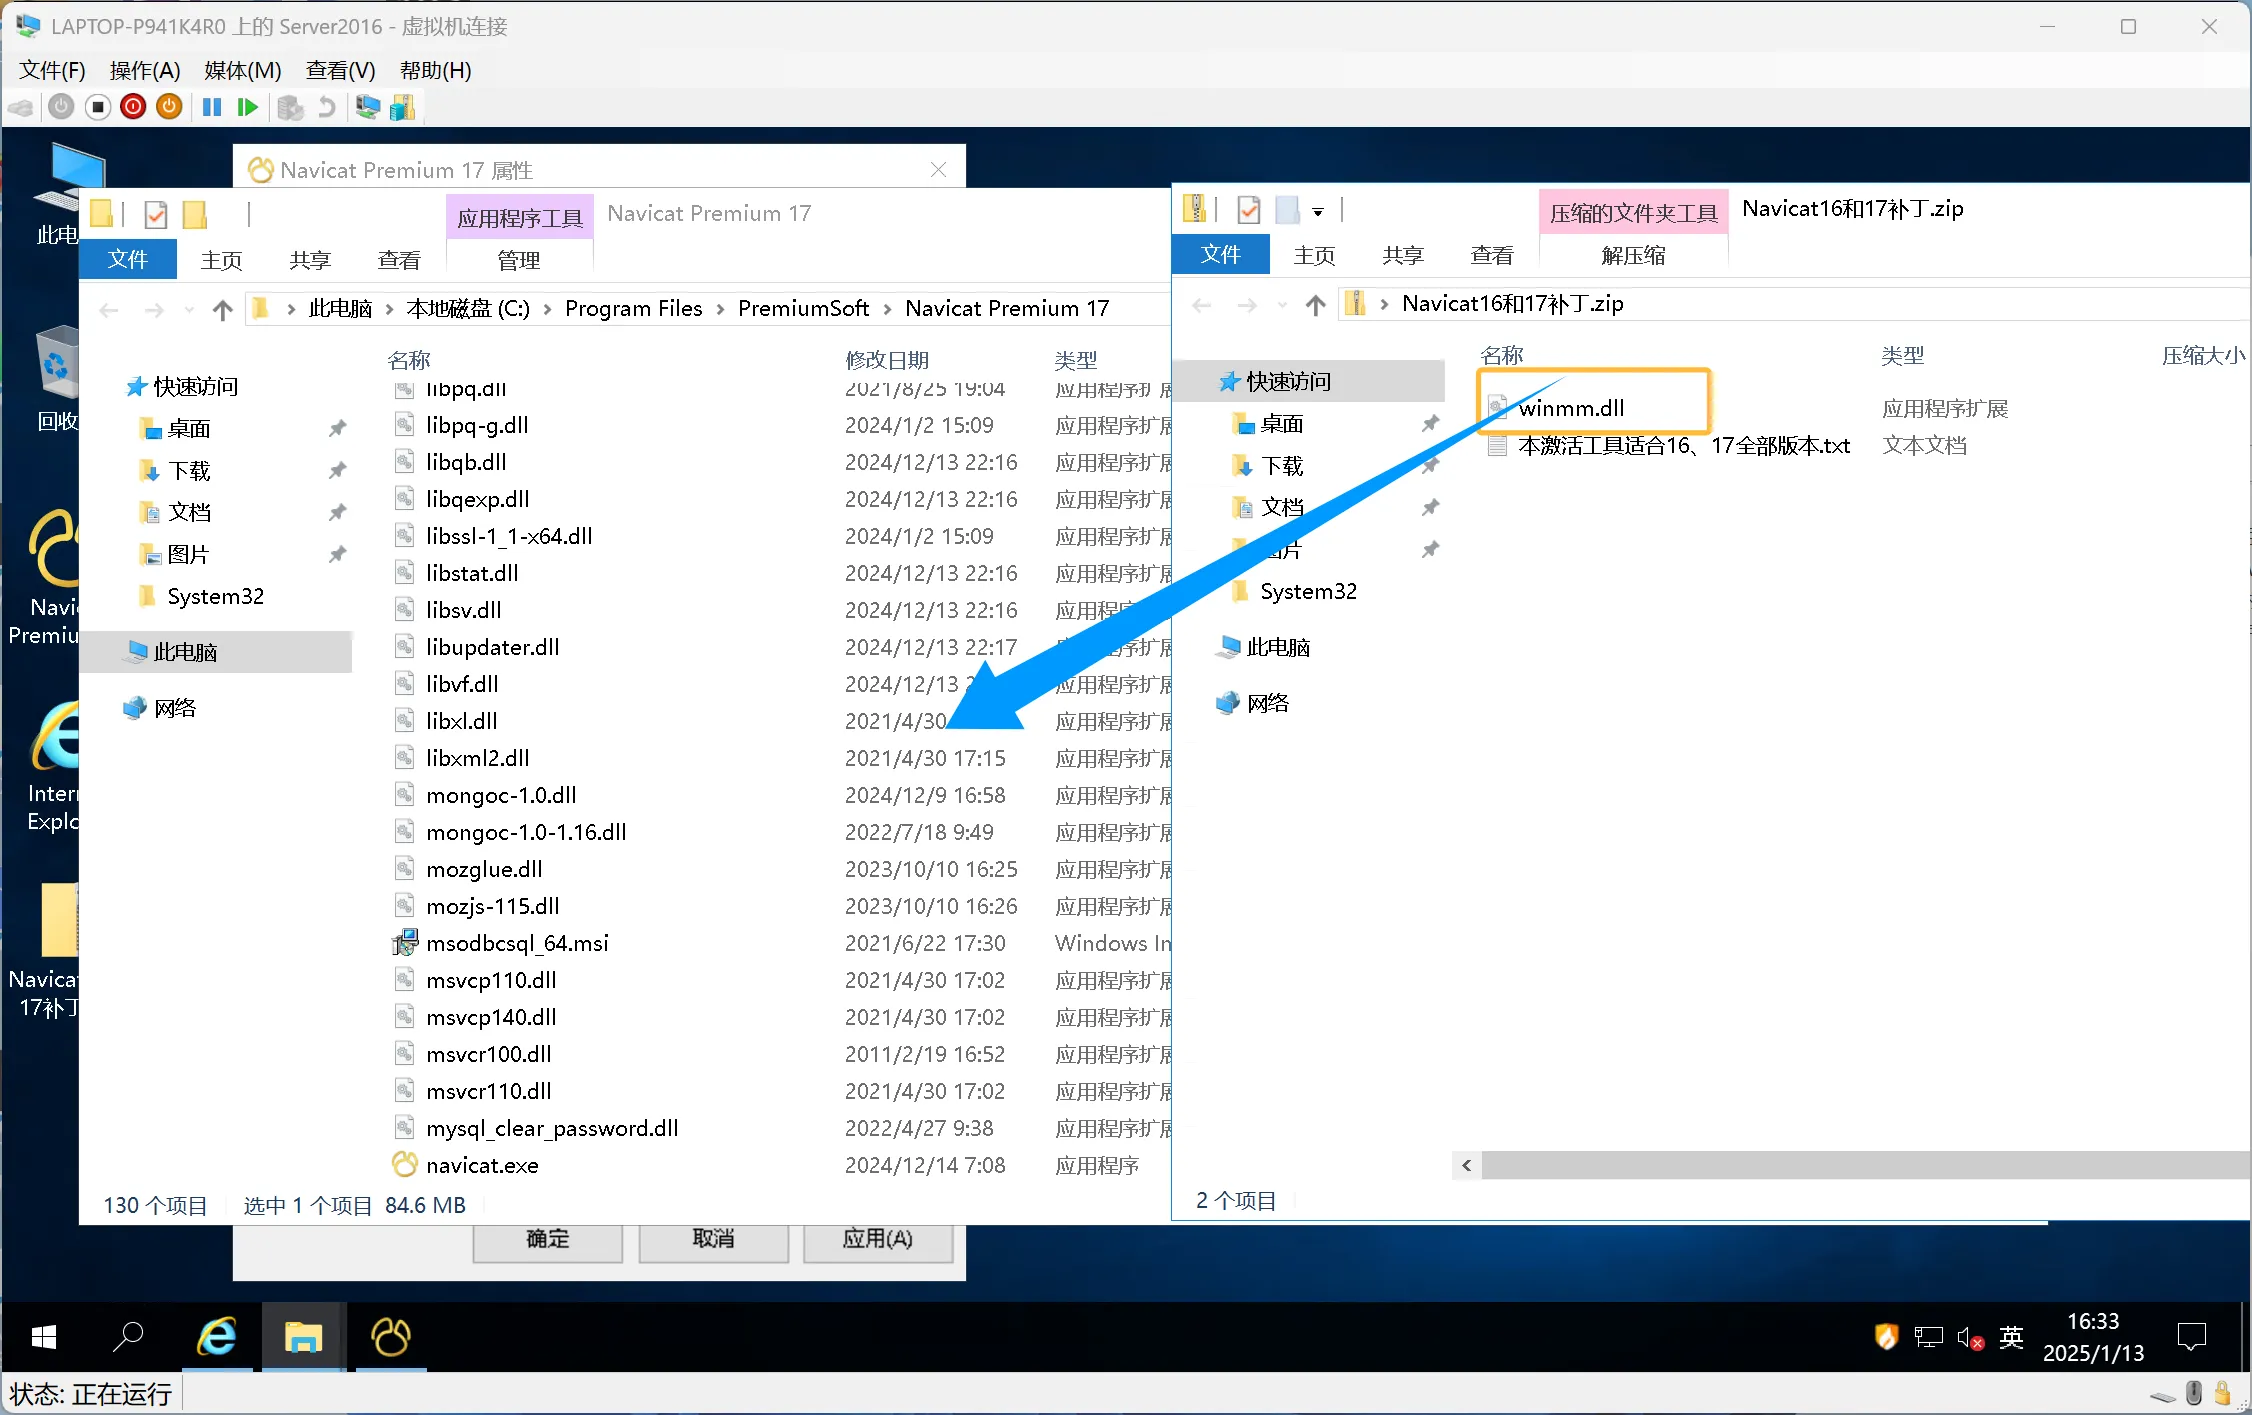This screenshot has height=1415, width=2252.
Task: Select navicat.exe in the file list
Action: point(482,1166)
